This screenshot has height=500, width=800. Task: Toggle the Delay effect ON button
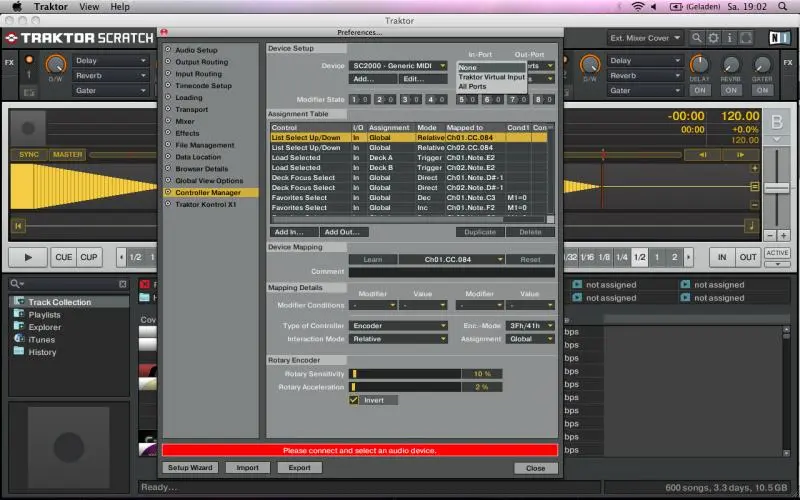point(700,90)
